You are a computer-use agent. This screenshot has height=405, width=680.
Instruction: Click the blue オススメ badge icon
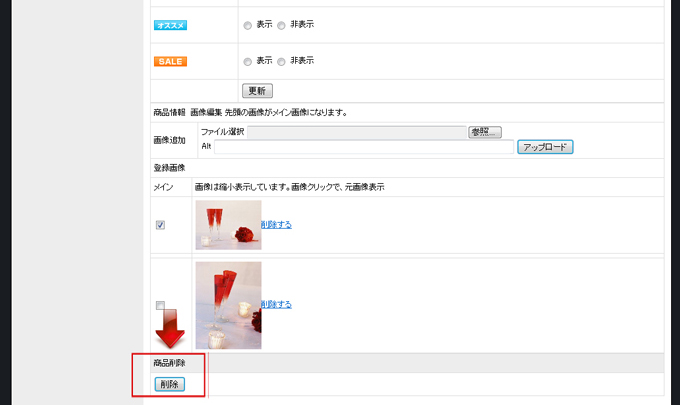click(170, 25)
